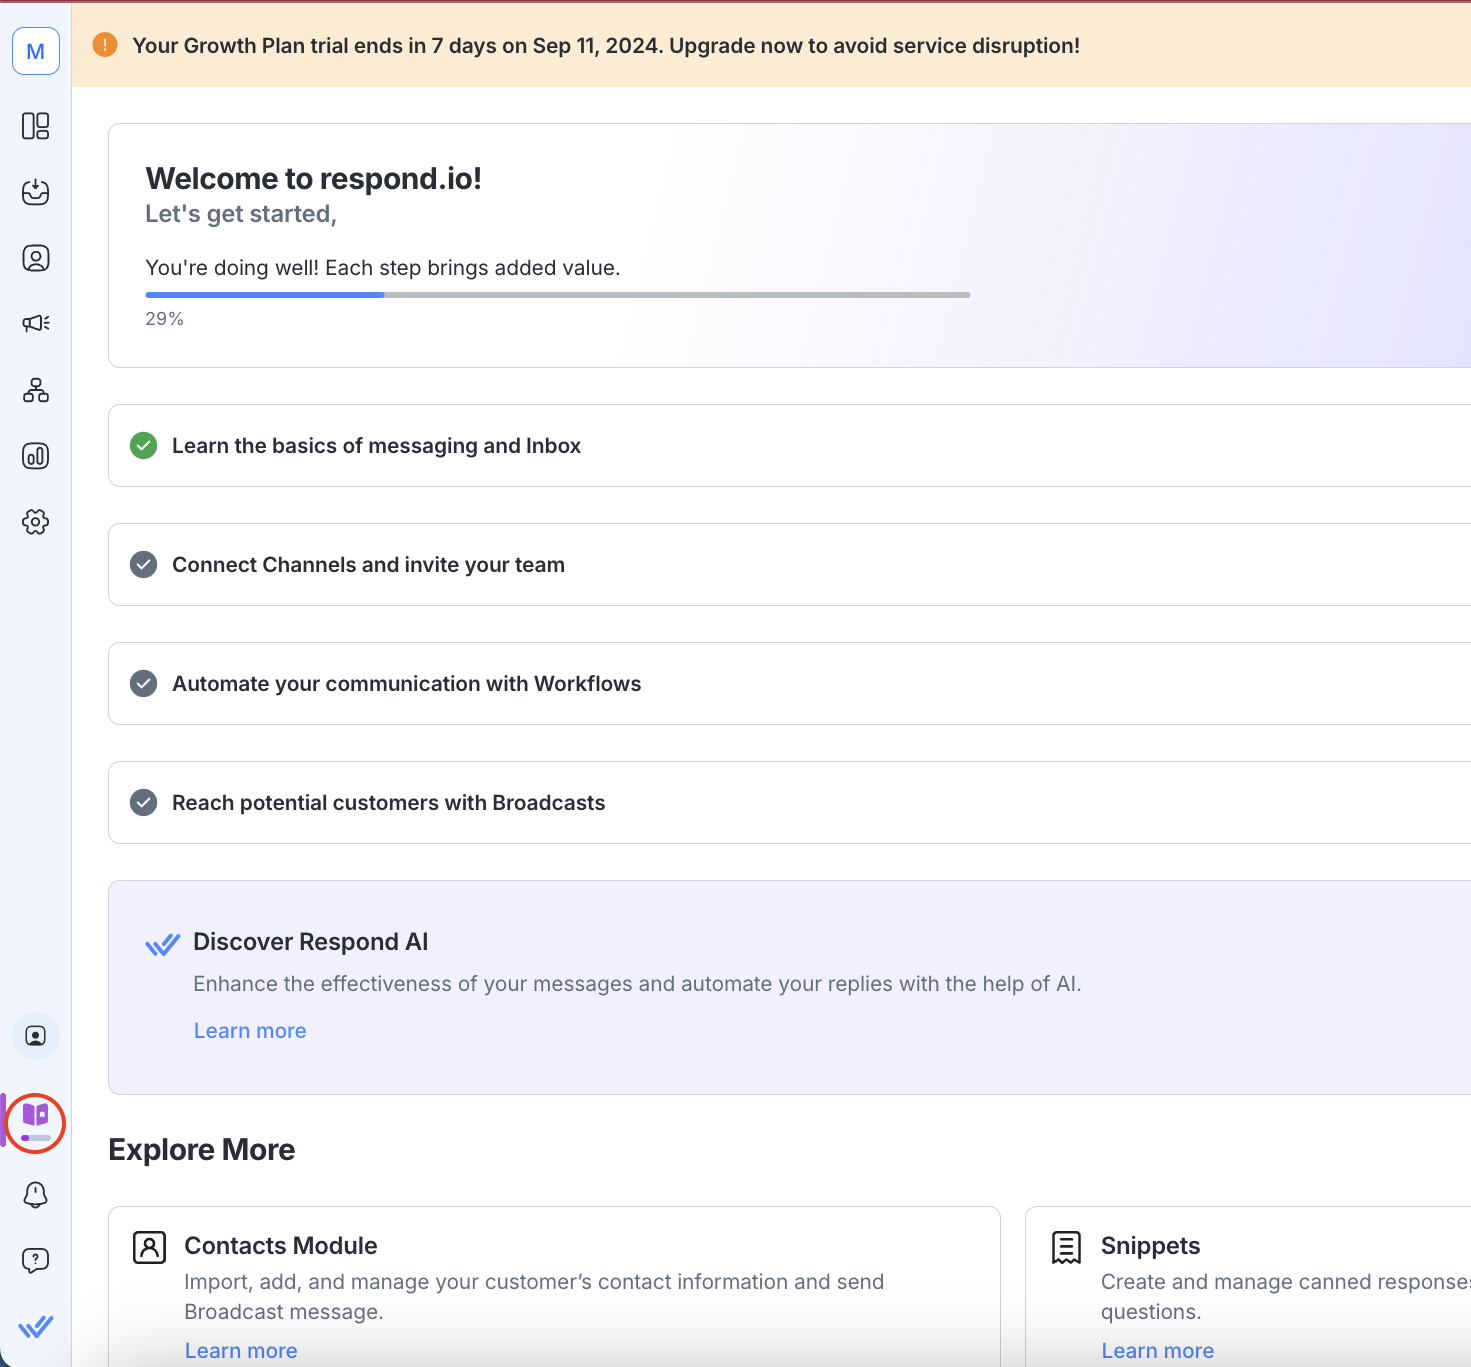Open the notifications bell icon
Viewport: 1471px width, 1367px height.
35,1194
